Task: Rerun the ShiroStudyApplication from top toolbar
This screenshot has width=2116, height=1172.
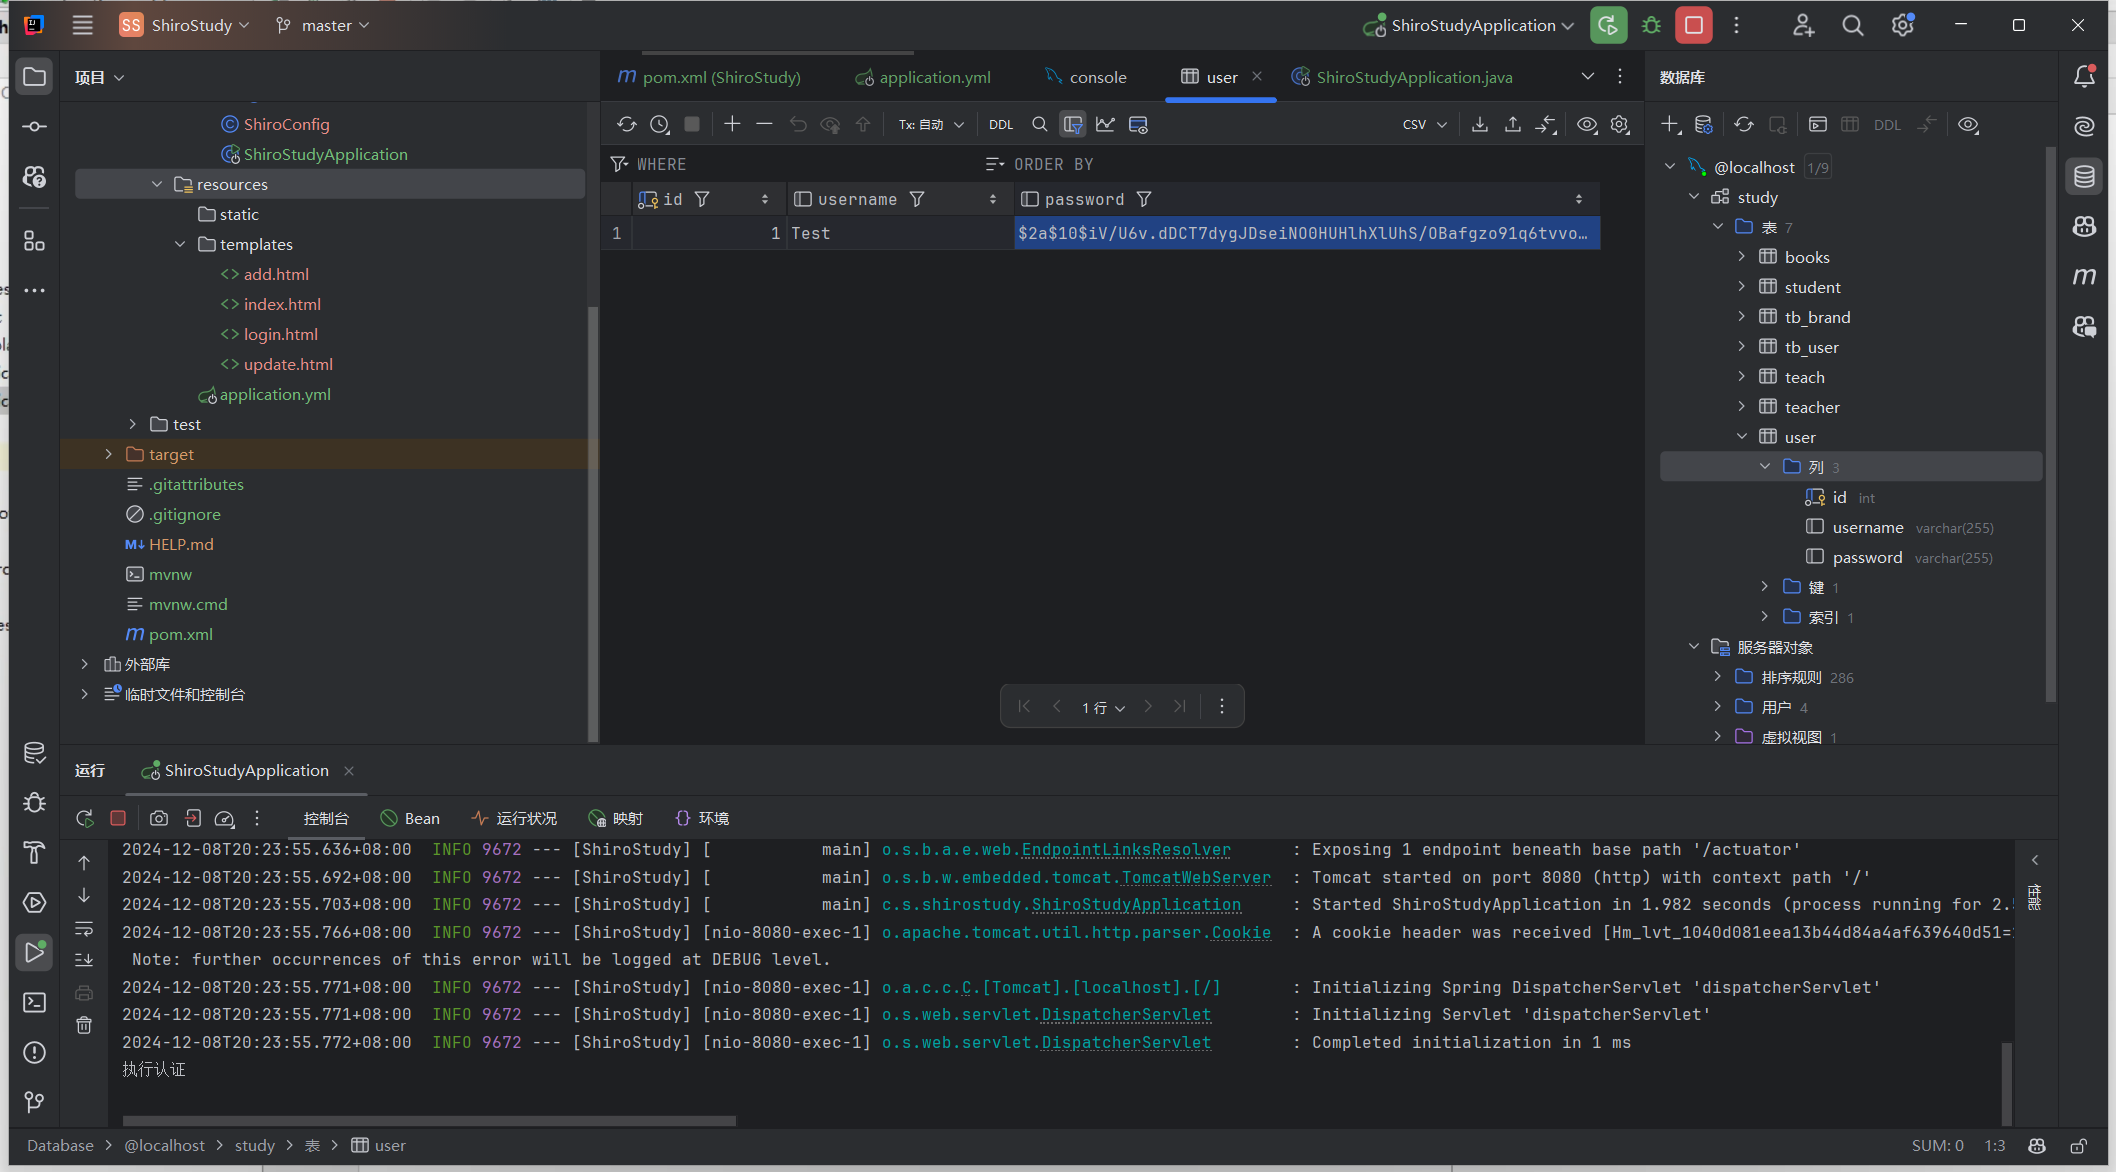Action: click(1608, 25)
